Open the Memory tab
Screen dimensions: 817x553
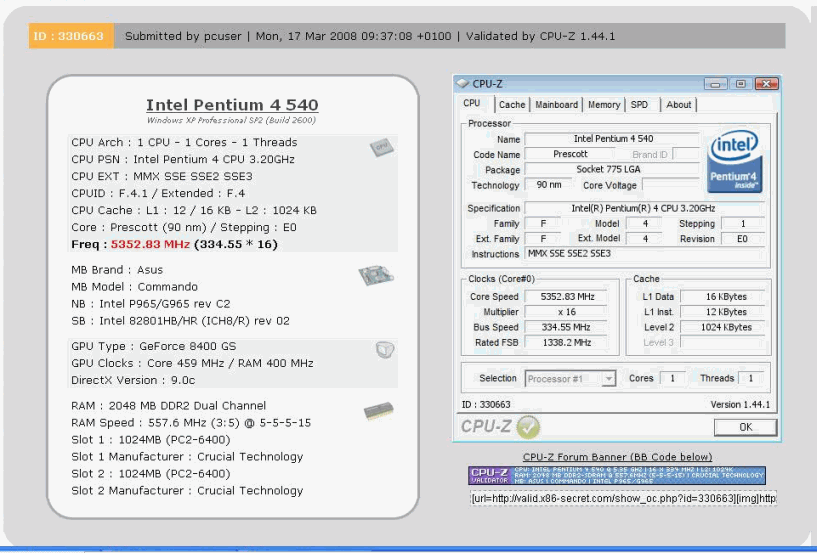coord(604,105)
